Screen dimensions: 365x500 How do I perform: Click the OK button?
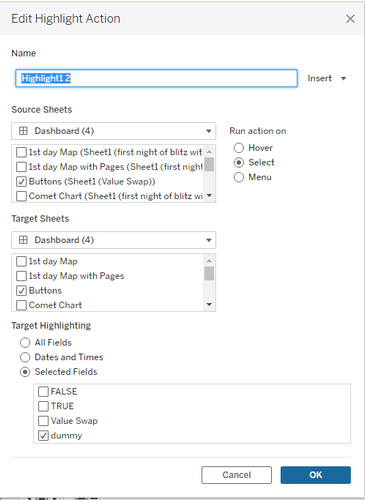point(315,475)
